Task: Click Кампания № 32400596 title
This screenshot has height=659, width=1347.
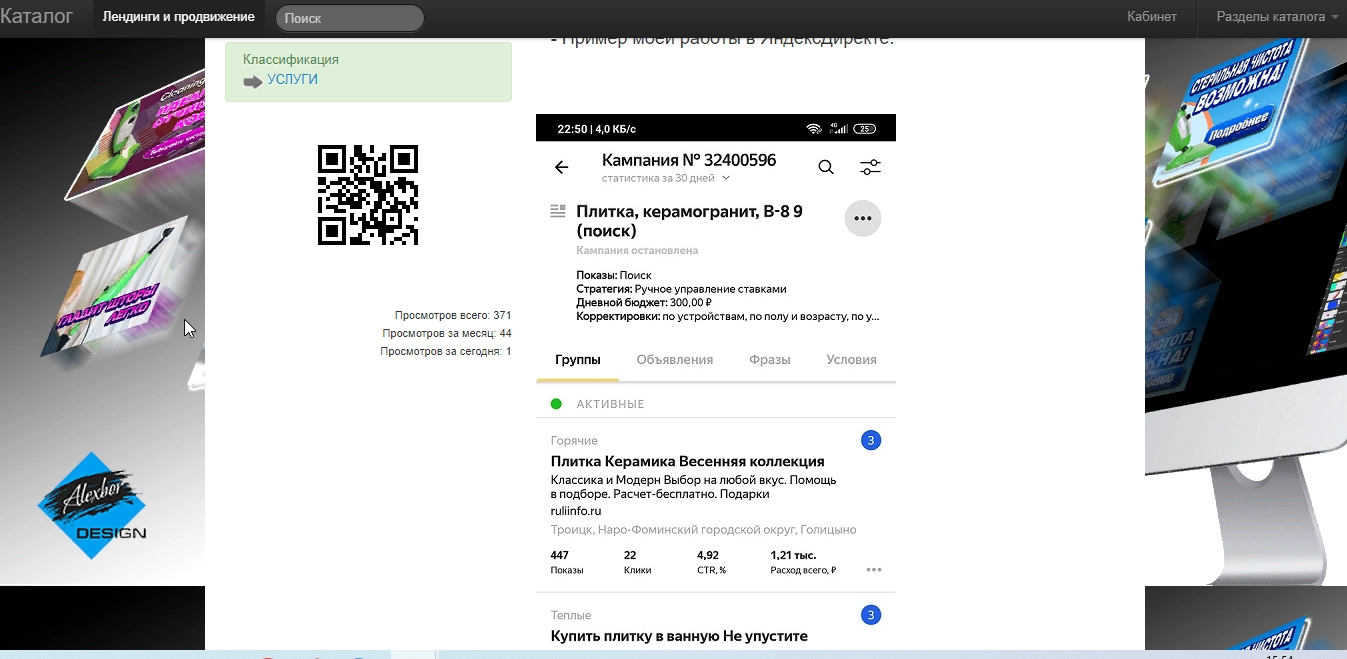Action: [x=689, y=160]
